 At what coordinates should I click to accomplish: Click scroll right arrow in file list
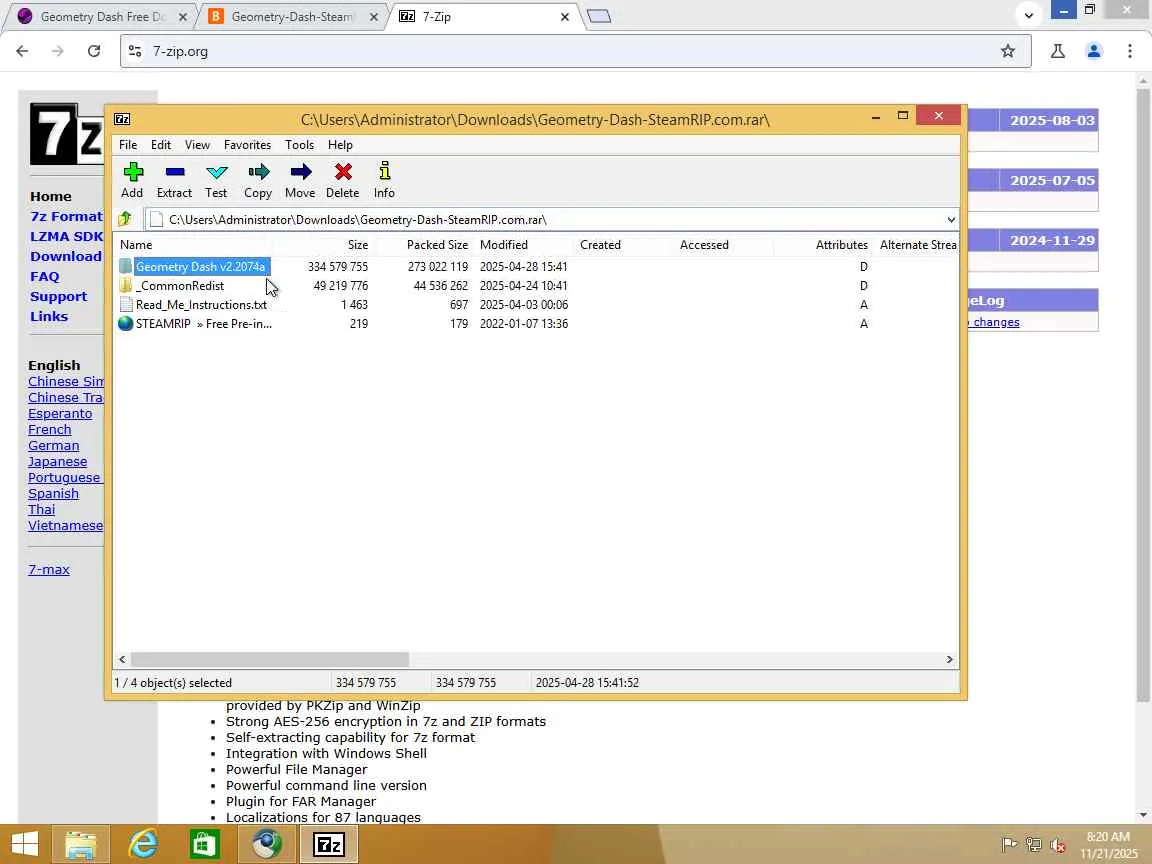949,659
